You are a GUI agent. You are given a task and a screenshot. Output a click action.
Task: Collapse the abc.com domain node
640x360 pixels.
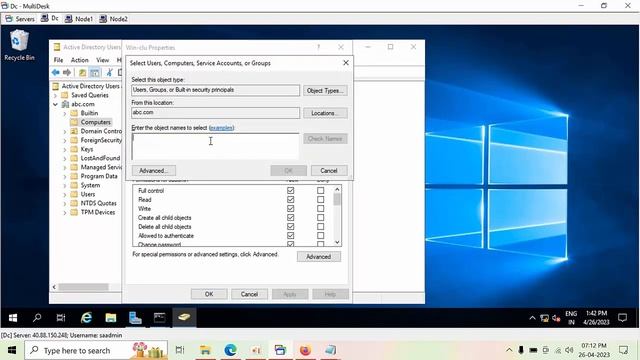tap(56, 104)
